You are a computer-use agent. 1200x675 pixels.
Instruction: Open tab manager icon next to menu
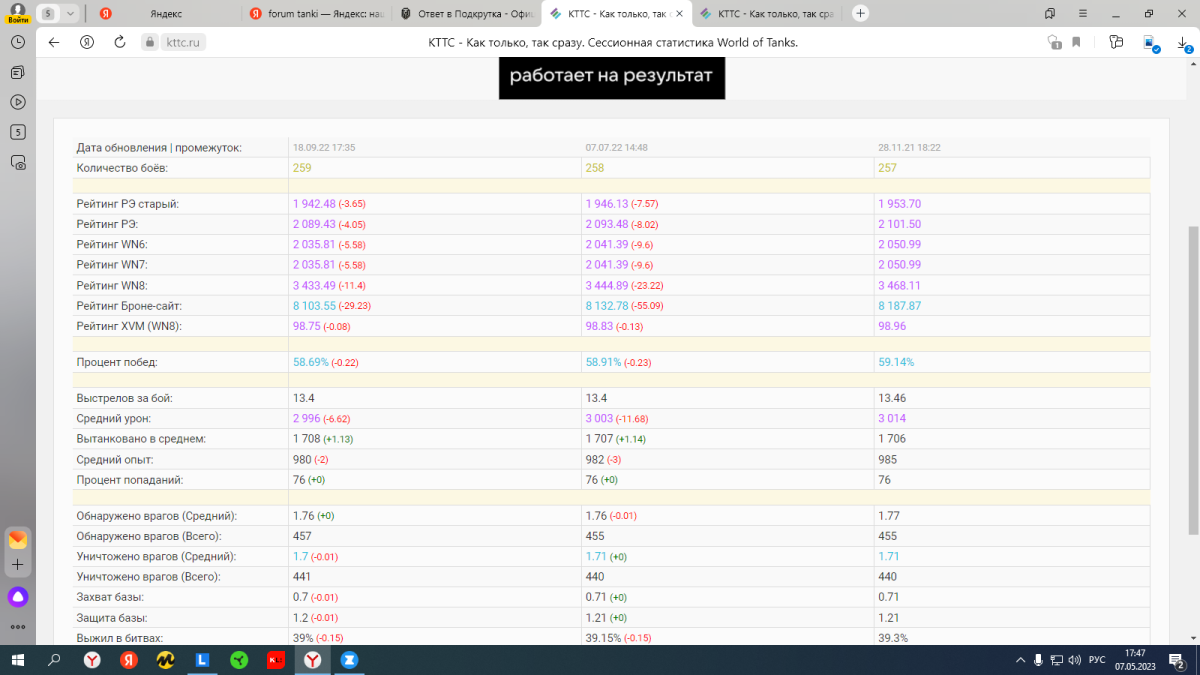tap(1049, 13)
